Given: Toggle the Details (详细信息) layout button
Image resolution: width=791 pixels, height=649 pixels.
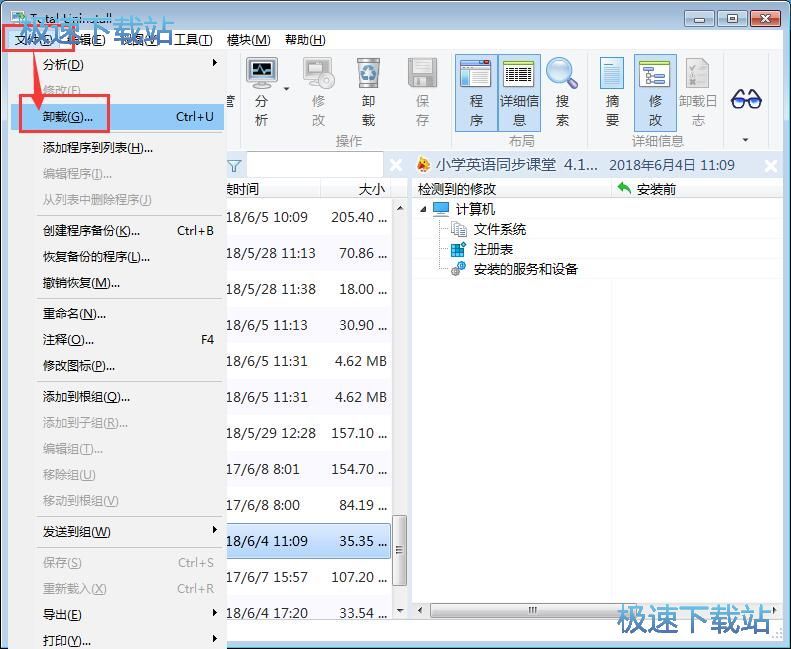Looking at the screenshot, I should click(x=519, y=93).
